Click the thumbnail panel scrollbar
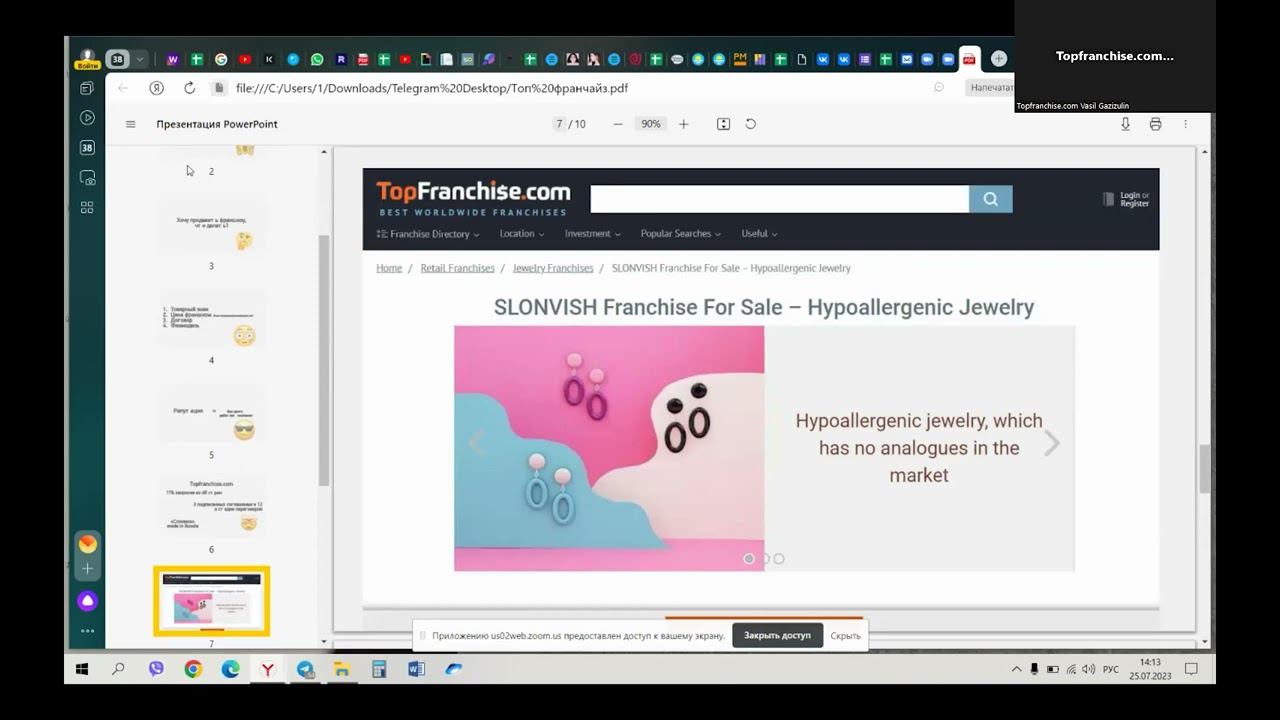Viewport: 1280px width, 720px height. click(x=323, y=360)
